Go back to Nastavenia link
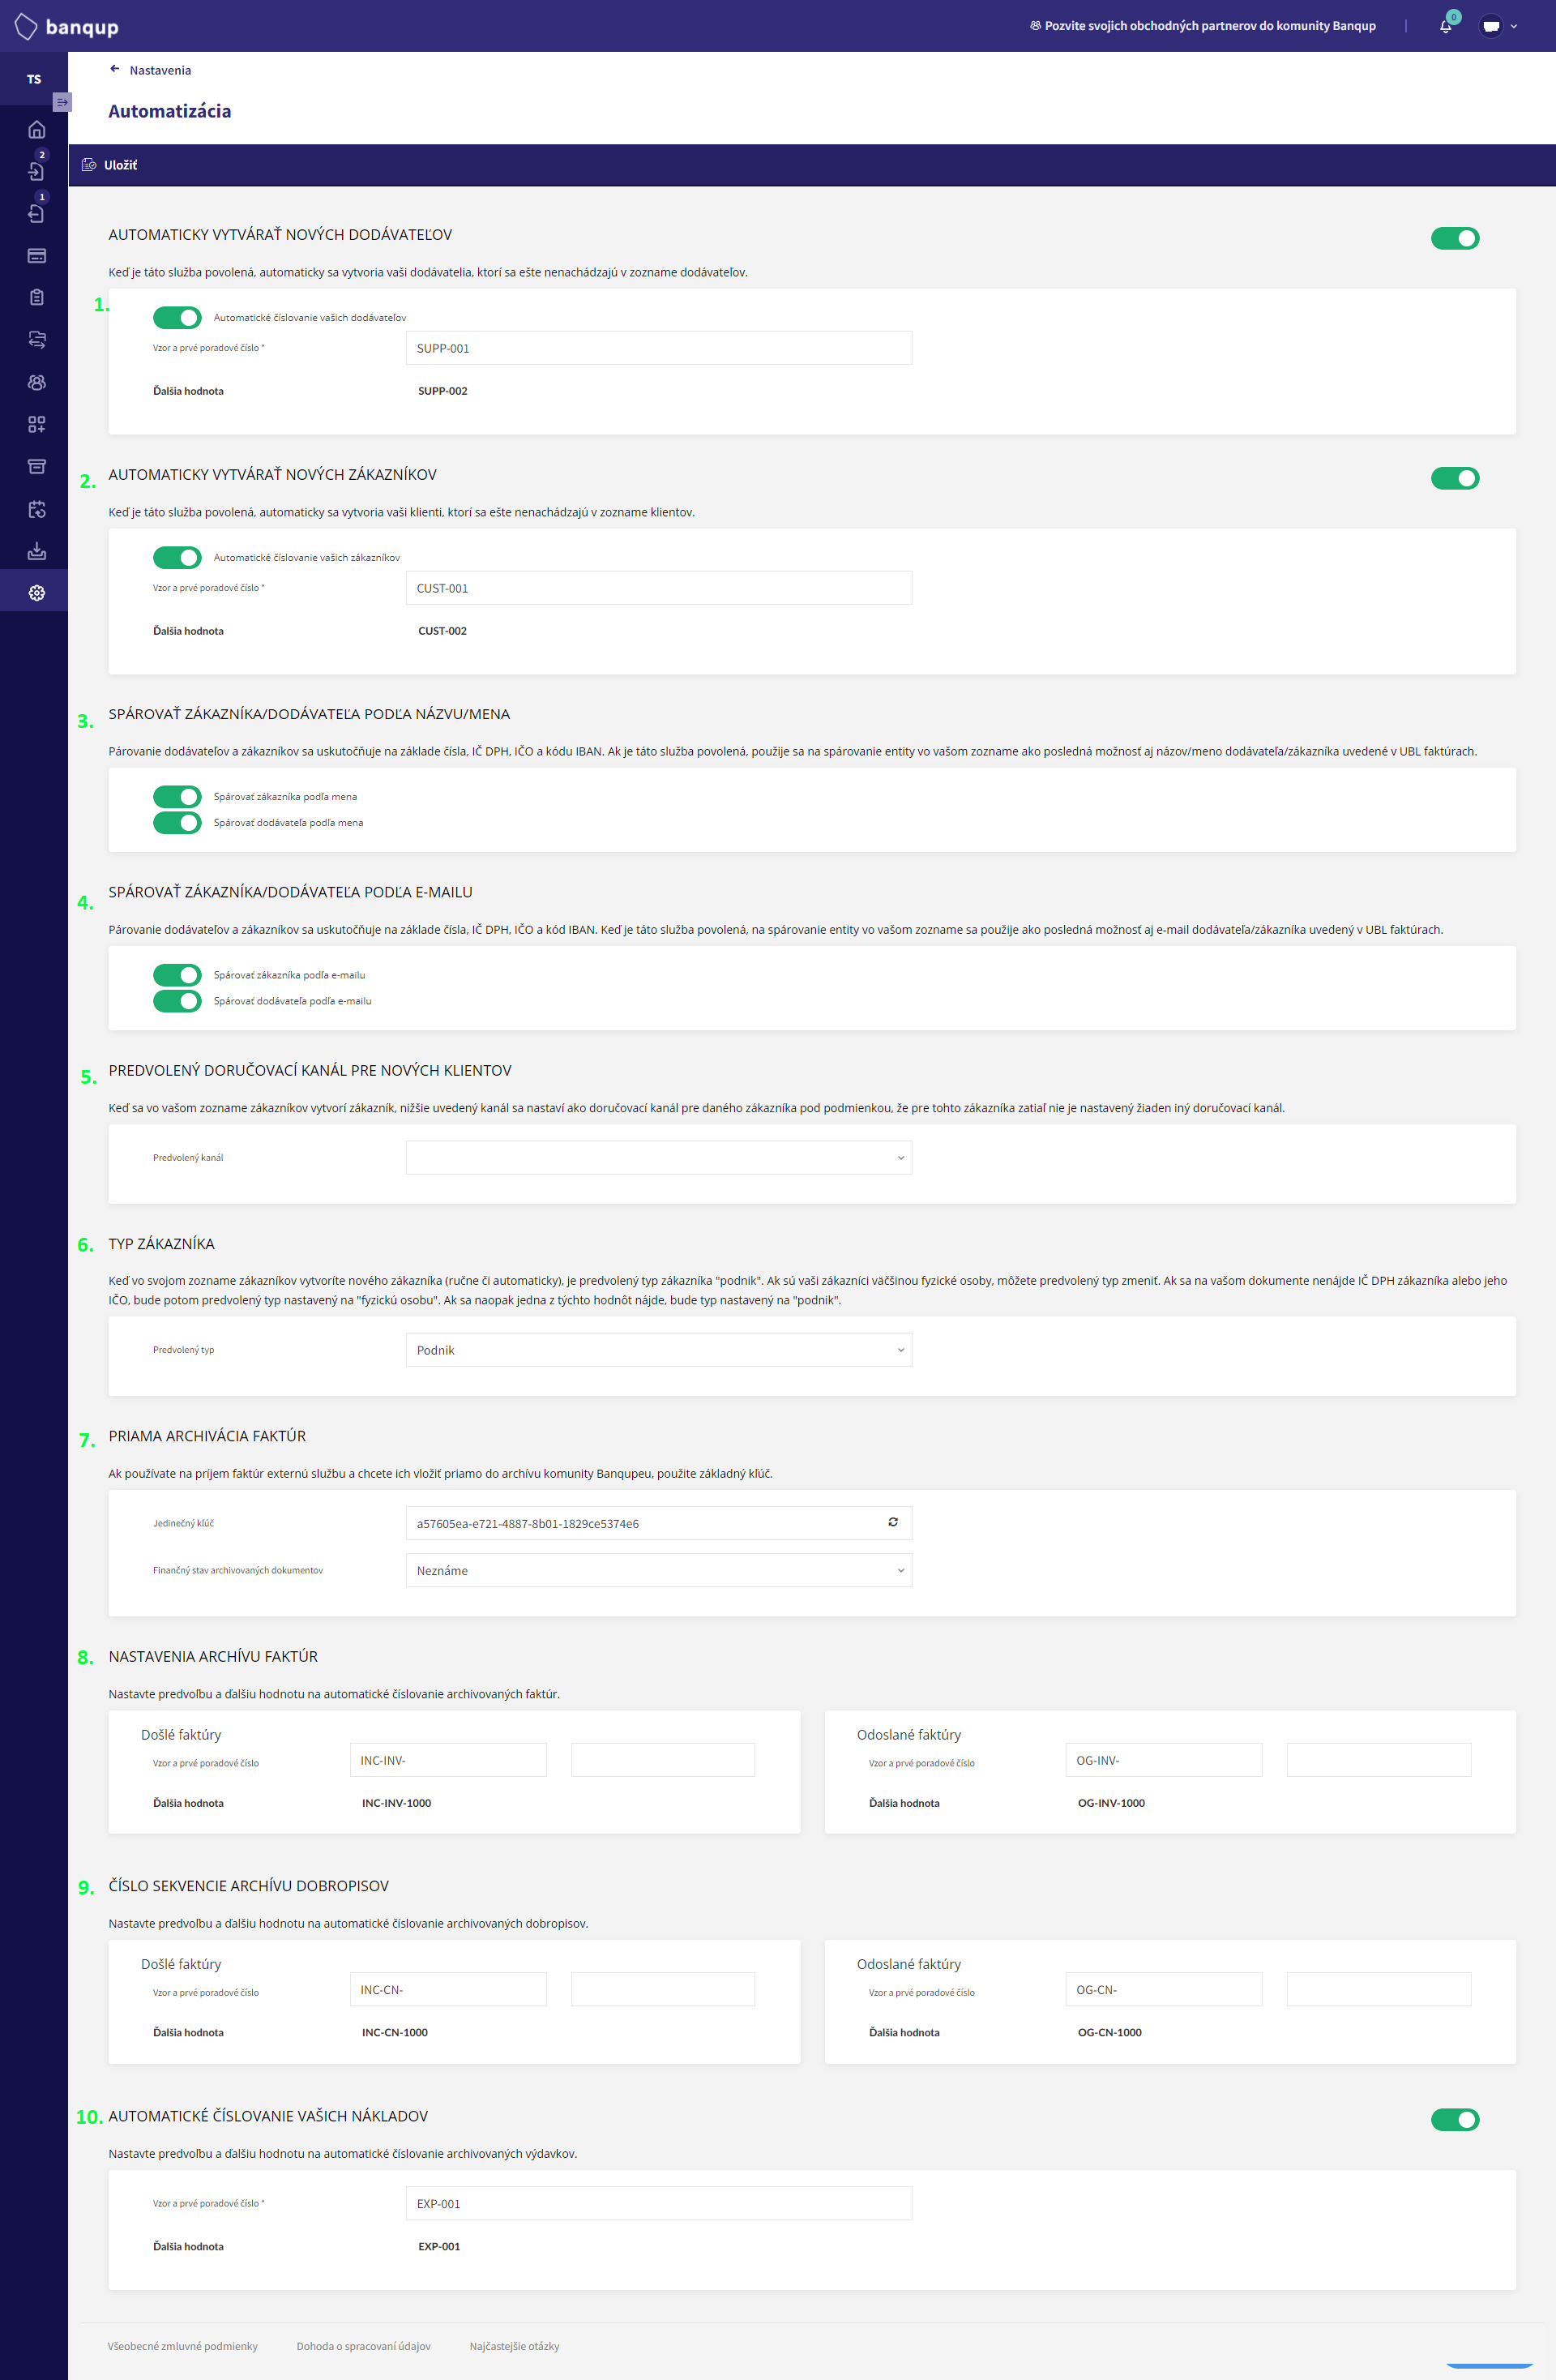This screenshot has width=1556, height=2380. click(160, 71)
